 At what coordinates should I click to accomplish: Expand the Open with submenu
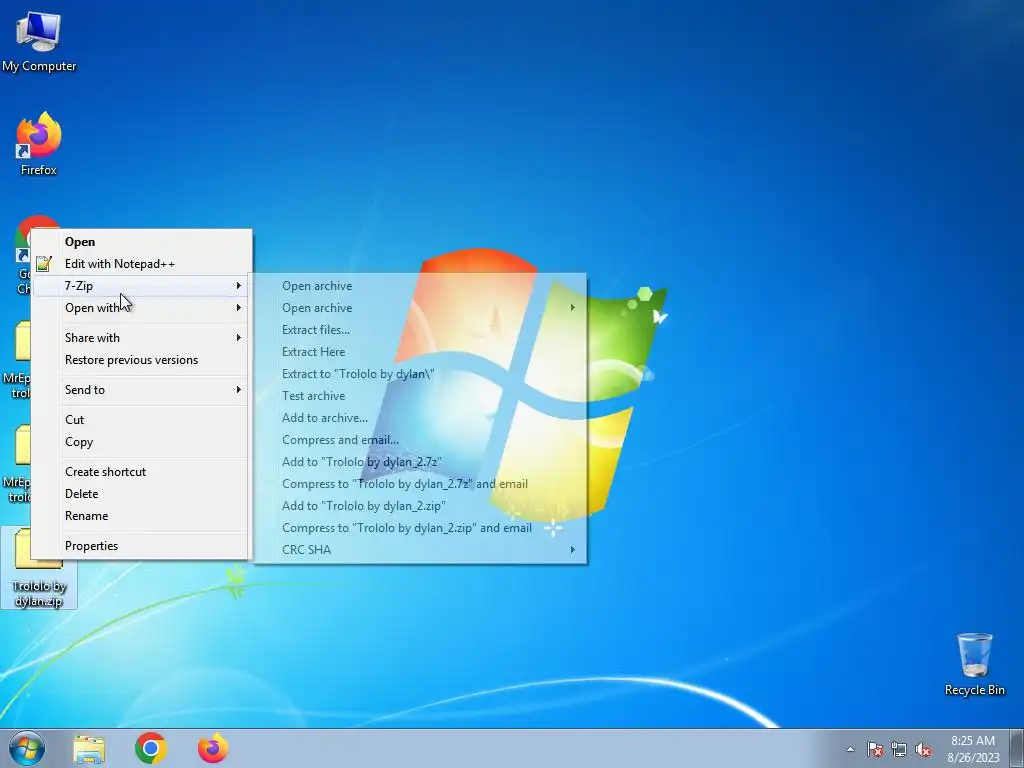pyautogui.click(x=141, y=308)
